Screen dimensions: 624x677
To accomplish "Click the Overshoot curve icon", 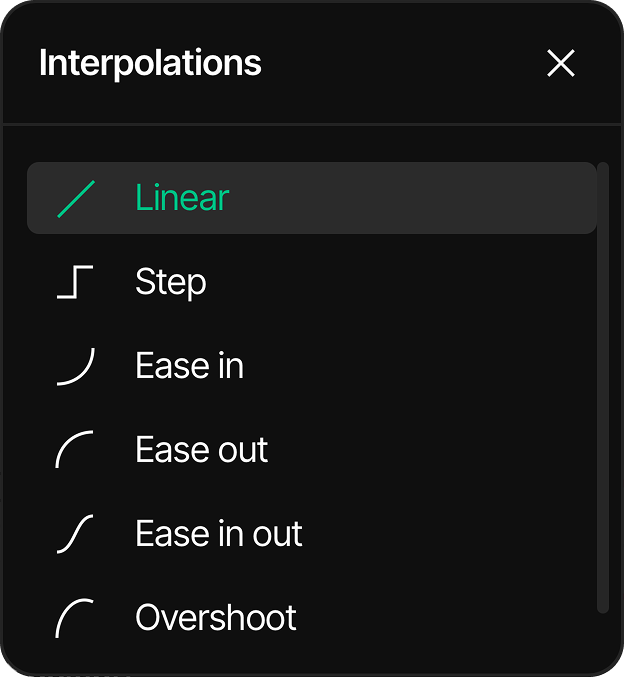I will click(x=75, y=618).
